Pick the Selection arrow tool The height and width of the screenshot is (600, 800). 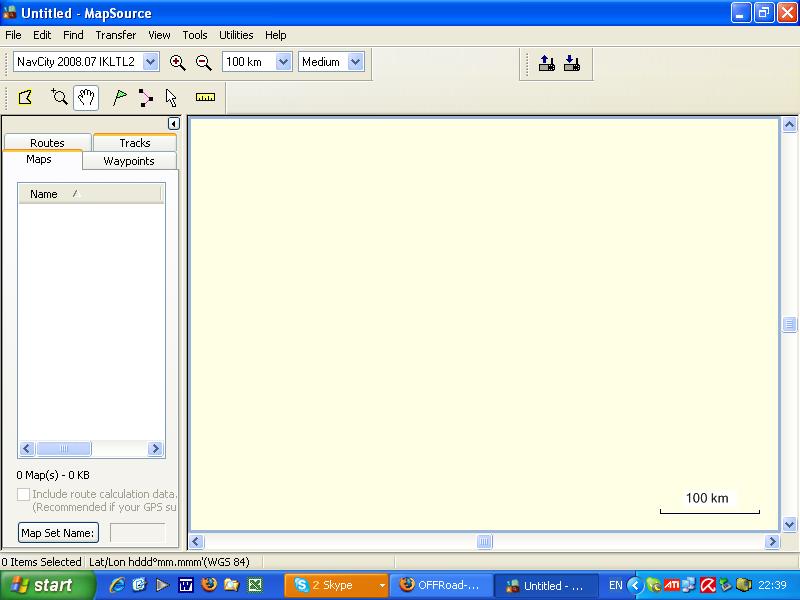coord(171,97)
